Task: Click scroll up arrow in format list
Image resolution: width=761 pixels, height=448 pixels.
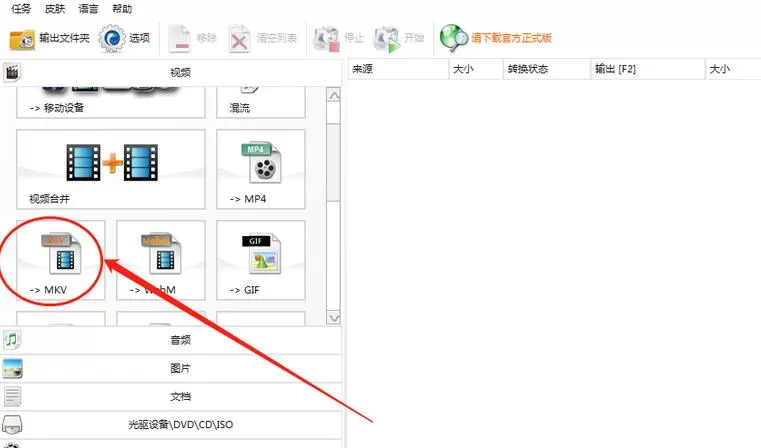Action: click(334, 96)
